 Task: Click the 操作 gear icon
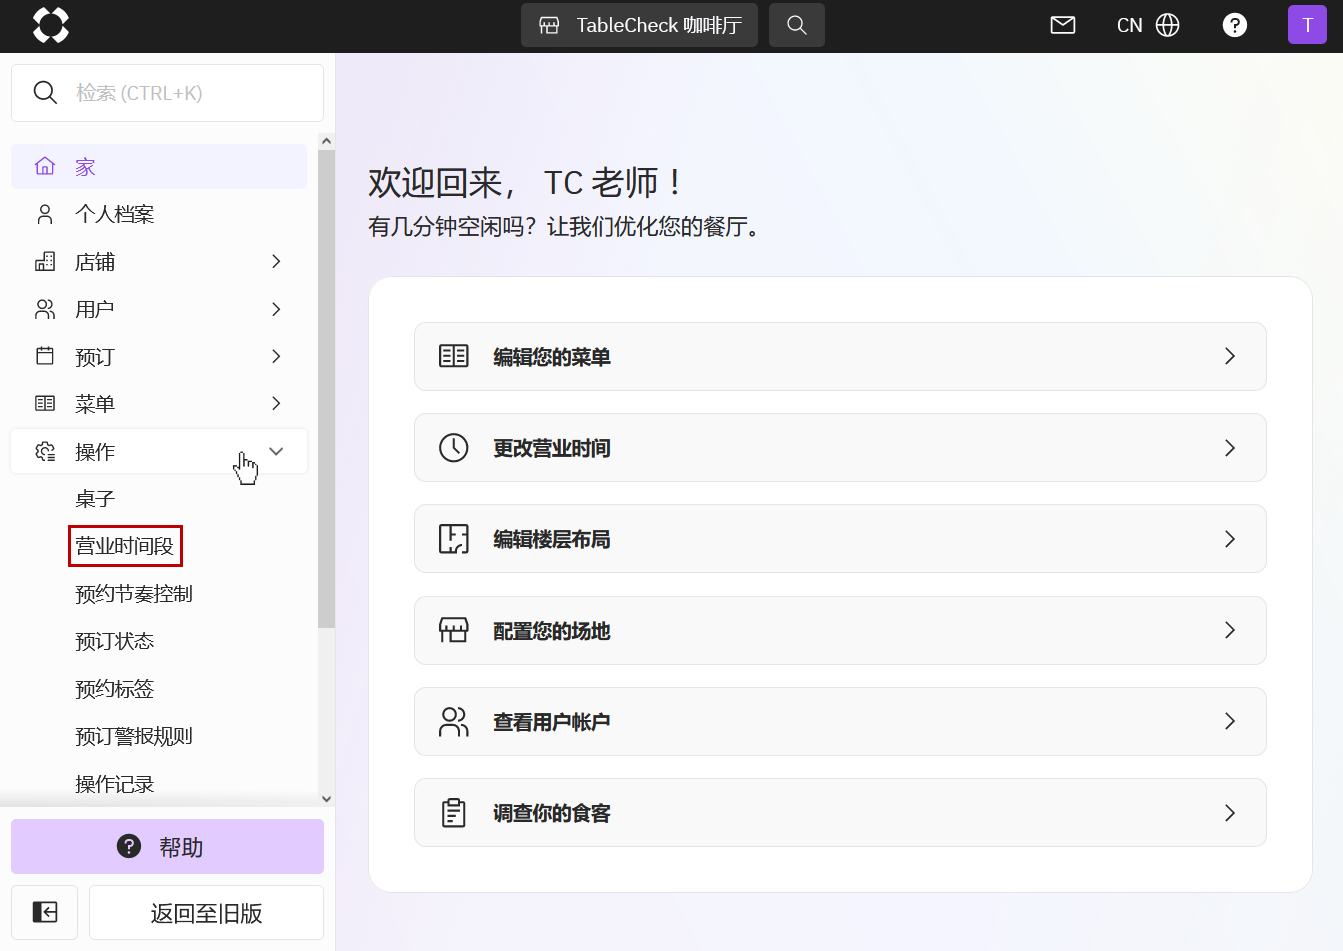[45, 451]
